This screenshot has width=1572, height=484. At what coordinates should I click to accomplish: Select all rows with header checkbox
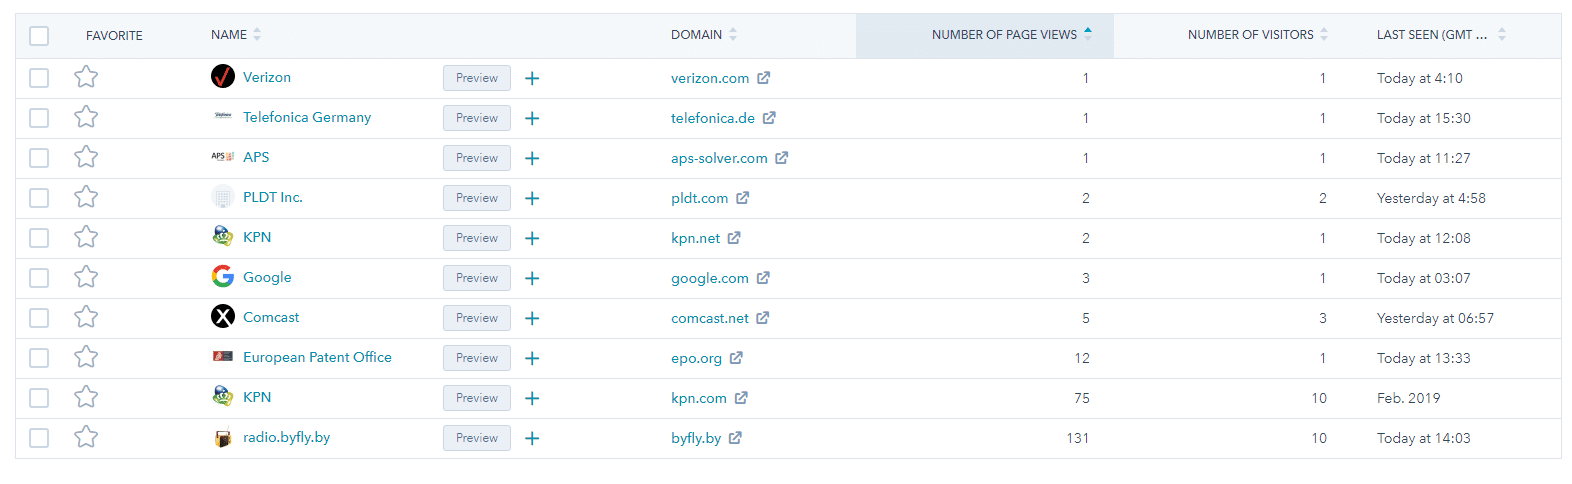click(x=39, y=36)
